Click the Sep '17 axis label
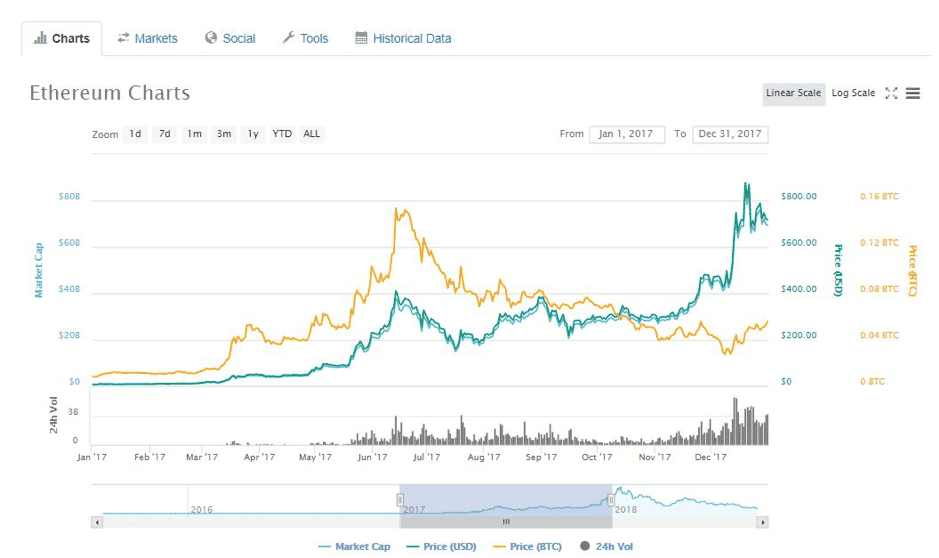The width and height of the screenshot is (939, 558). (541, 457)
